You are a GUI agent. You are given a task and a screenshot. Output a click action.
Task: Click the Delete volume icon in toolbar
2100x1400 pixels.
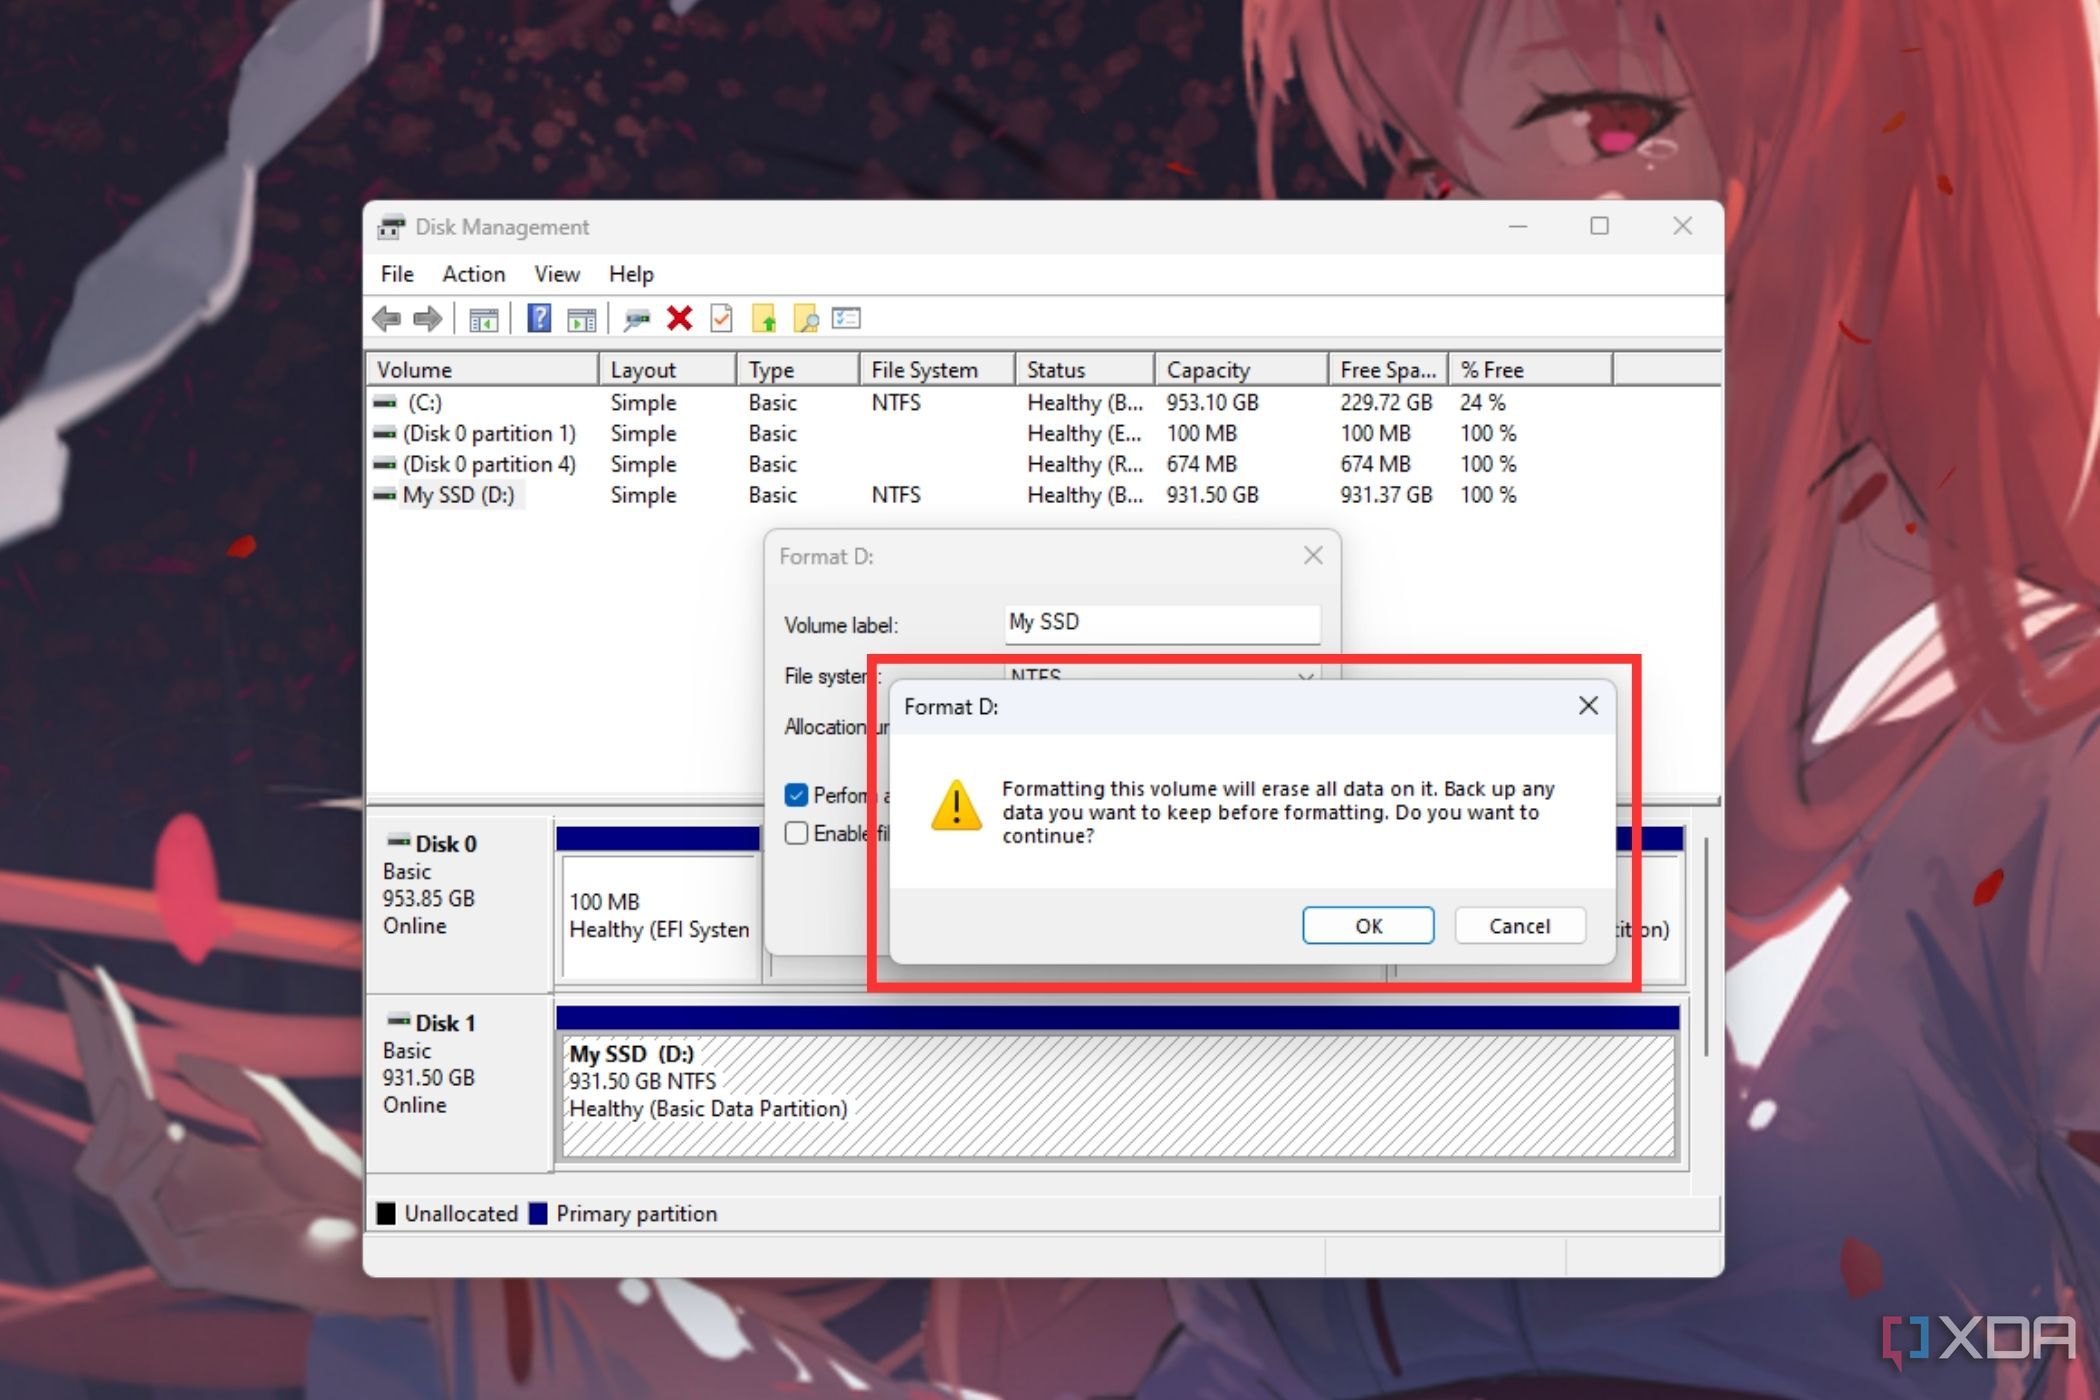pos(680,317)
